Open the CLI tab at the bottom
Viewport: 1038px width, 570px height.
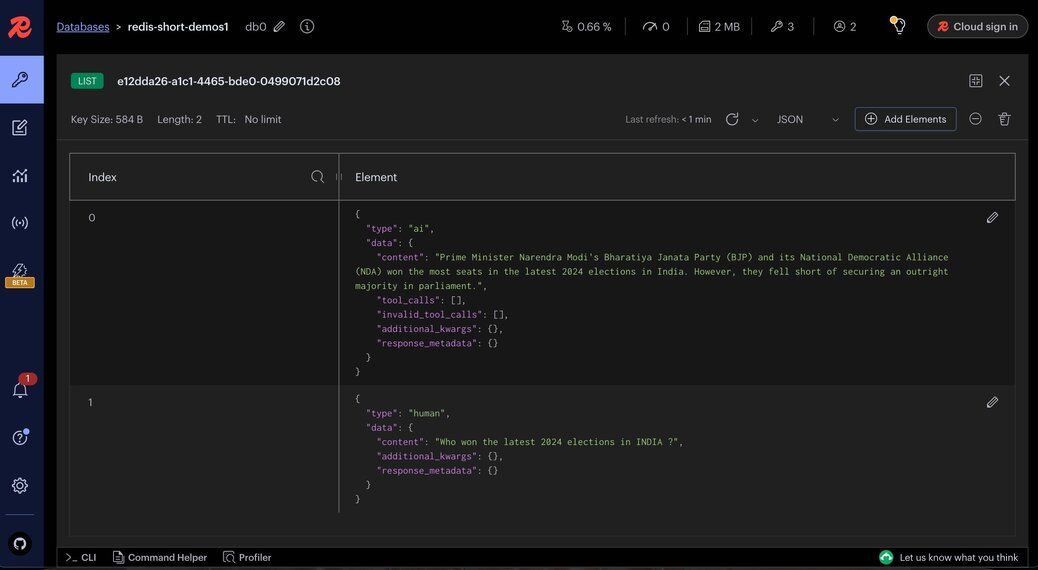pyautogui.click(x=82, y=557)
